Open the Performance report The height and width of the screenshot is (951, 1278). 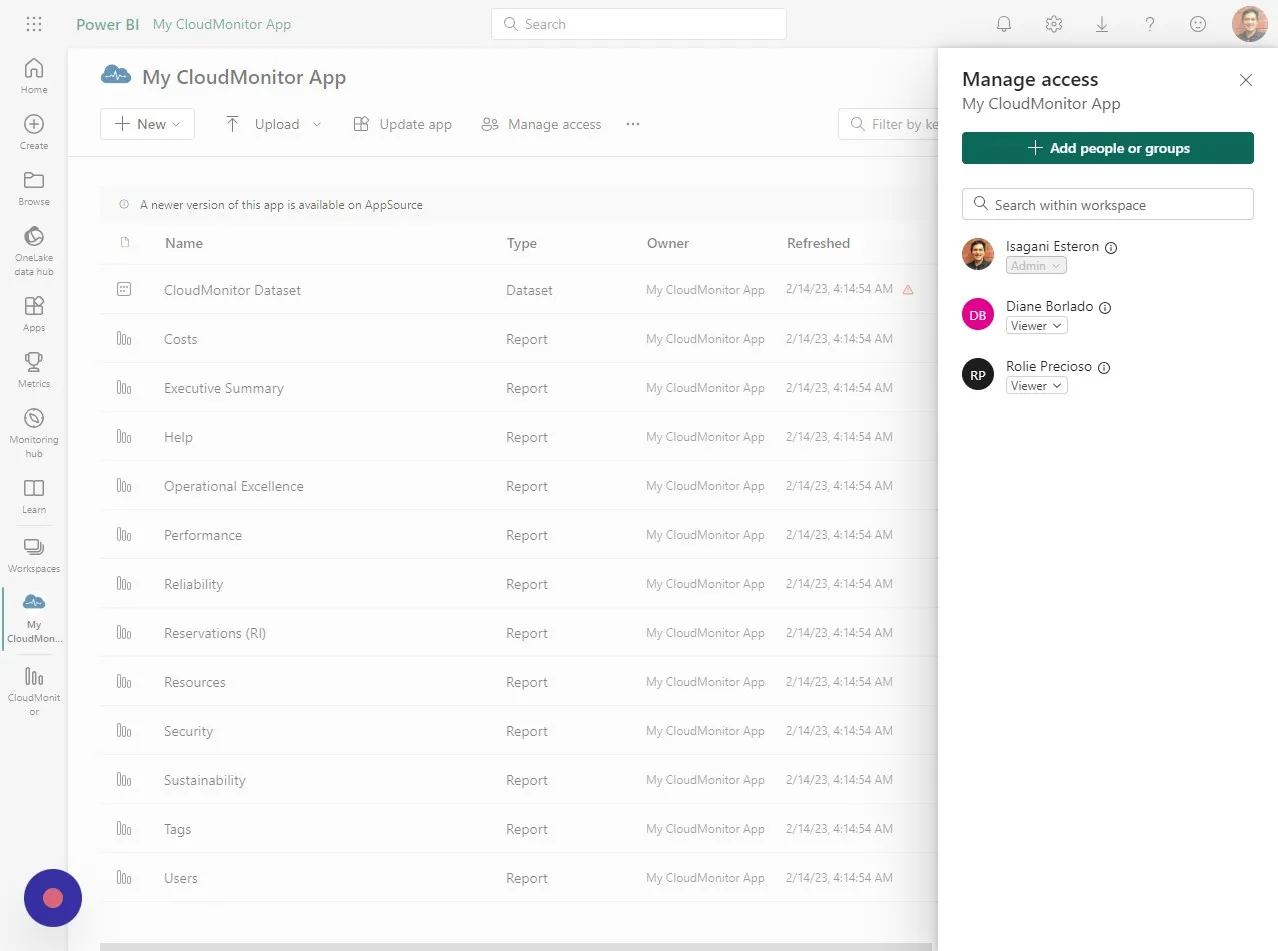[x=203, y=535]
